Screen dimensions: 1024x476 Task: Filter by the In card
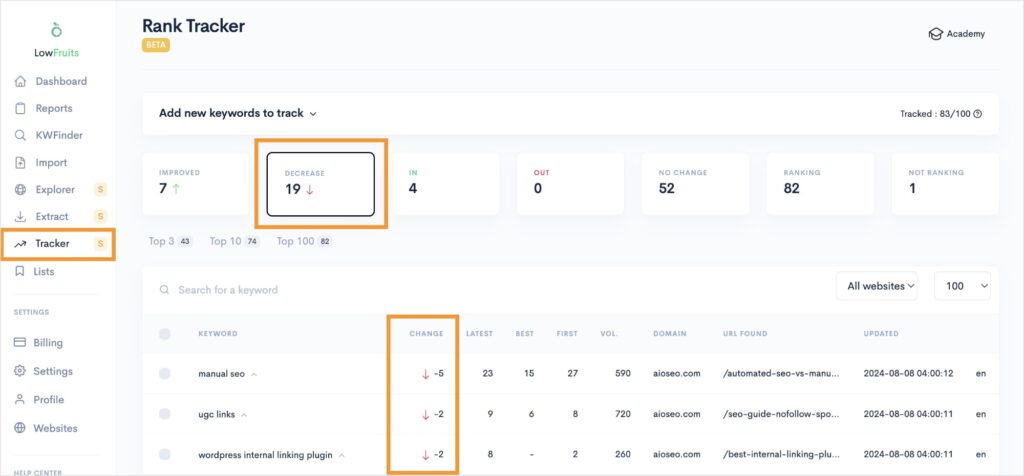[445, 183]
